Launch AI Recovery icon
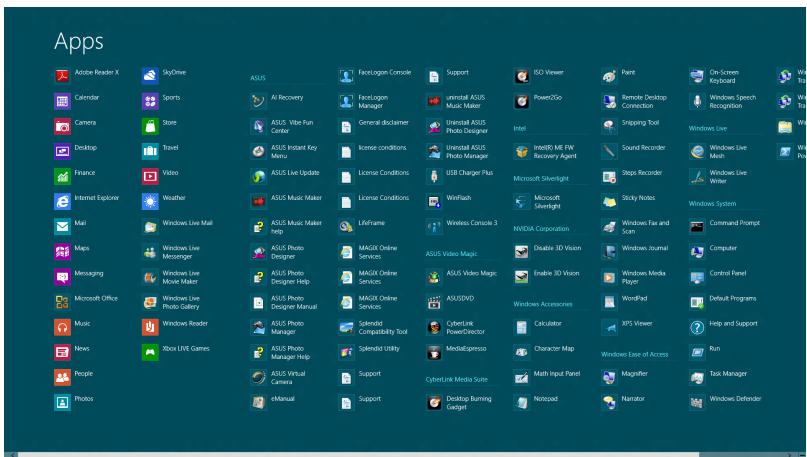807x457 pixels. click(x=258, y=101)
